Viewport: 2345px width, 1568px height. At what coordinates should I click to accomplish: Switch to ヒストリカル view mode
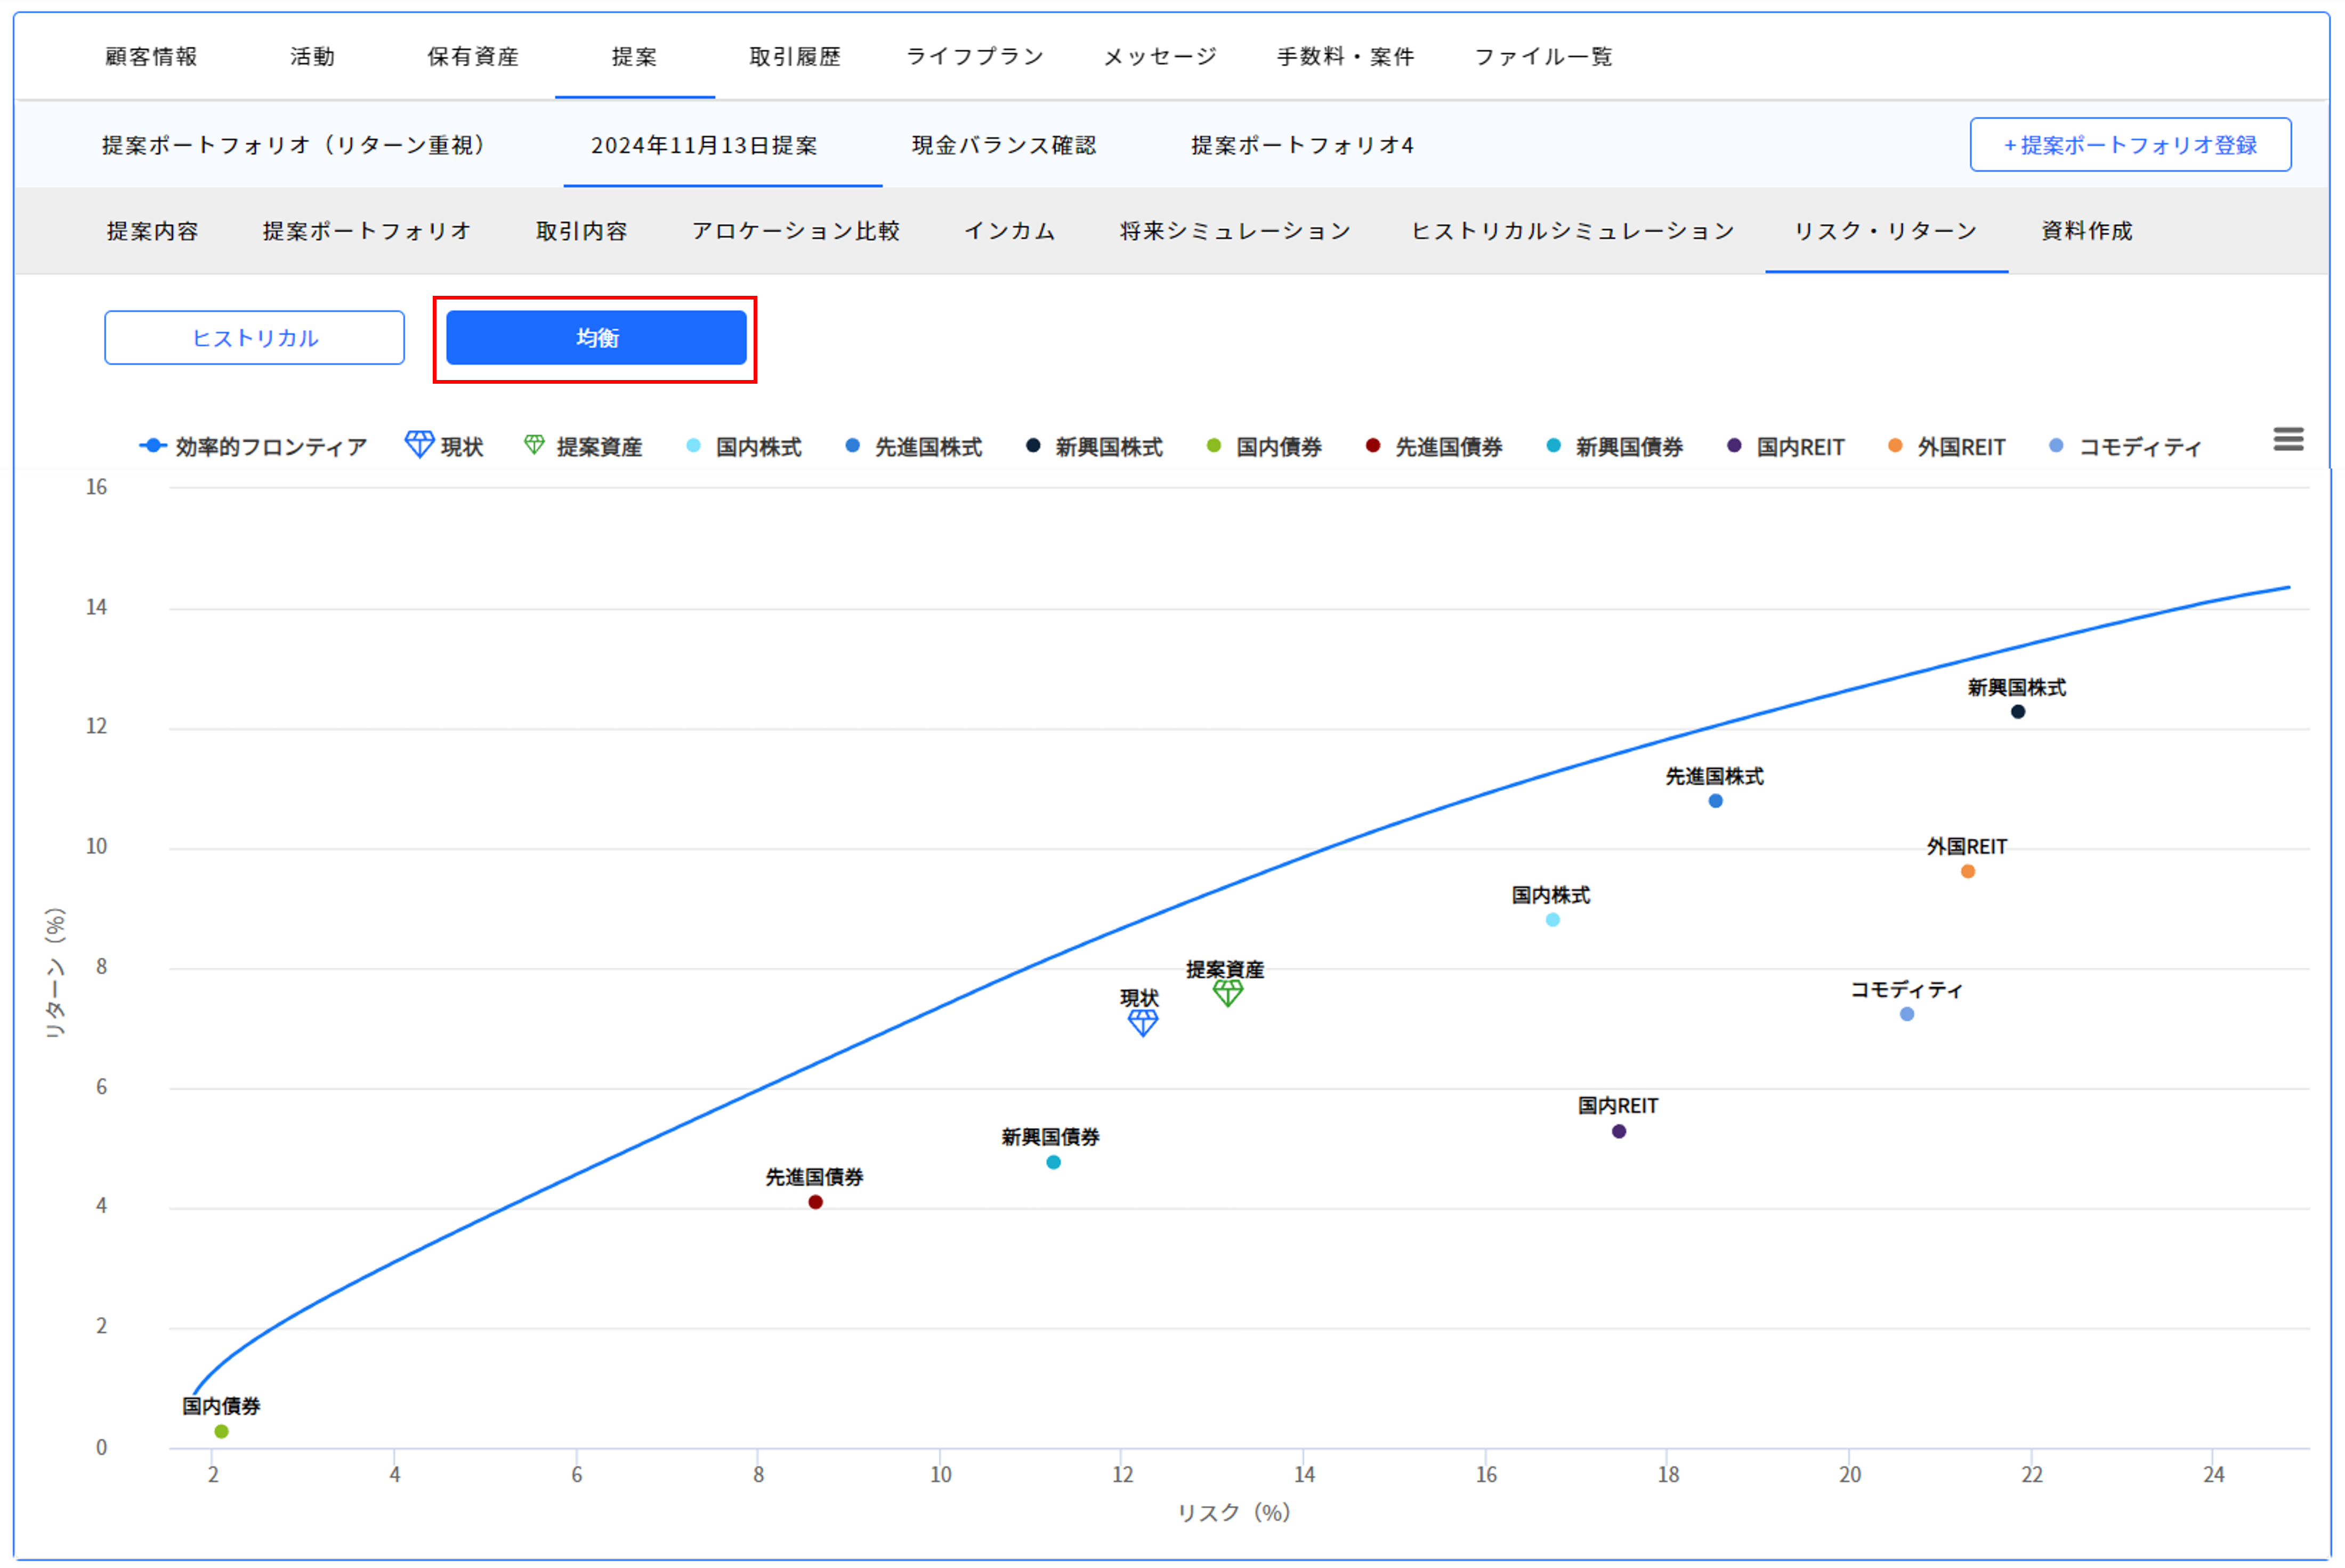click(x=254, y=338)
